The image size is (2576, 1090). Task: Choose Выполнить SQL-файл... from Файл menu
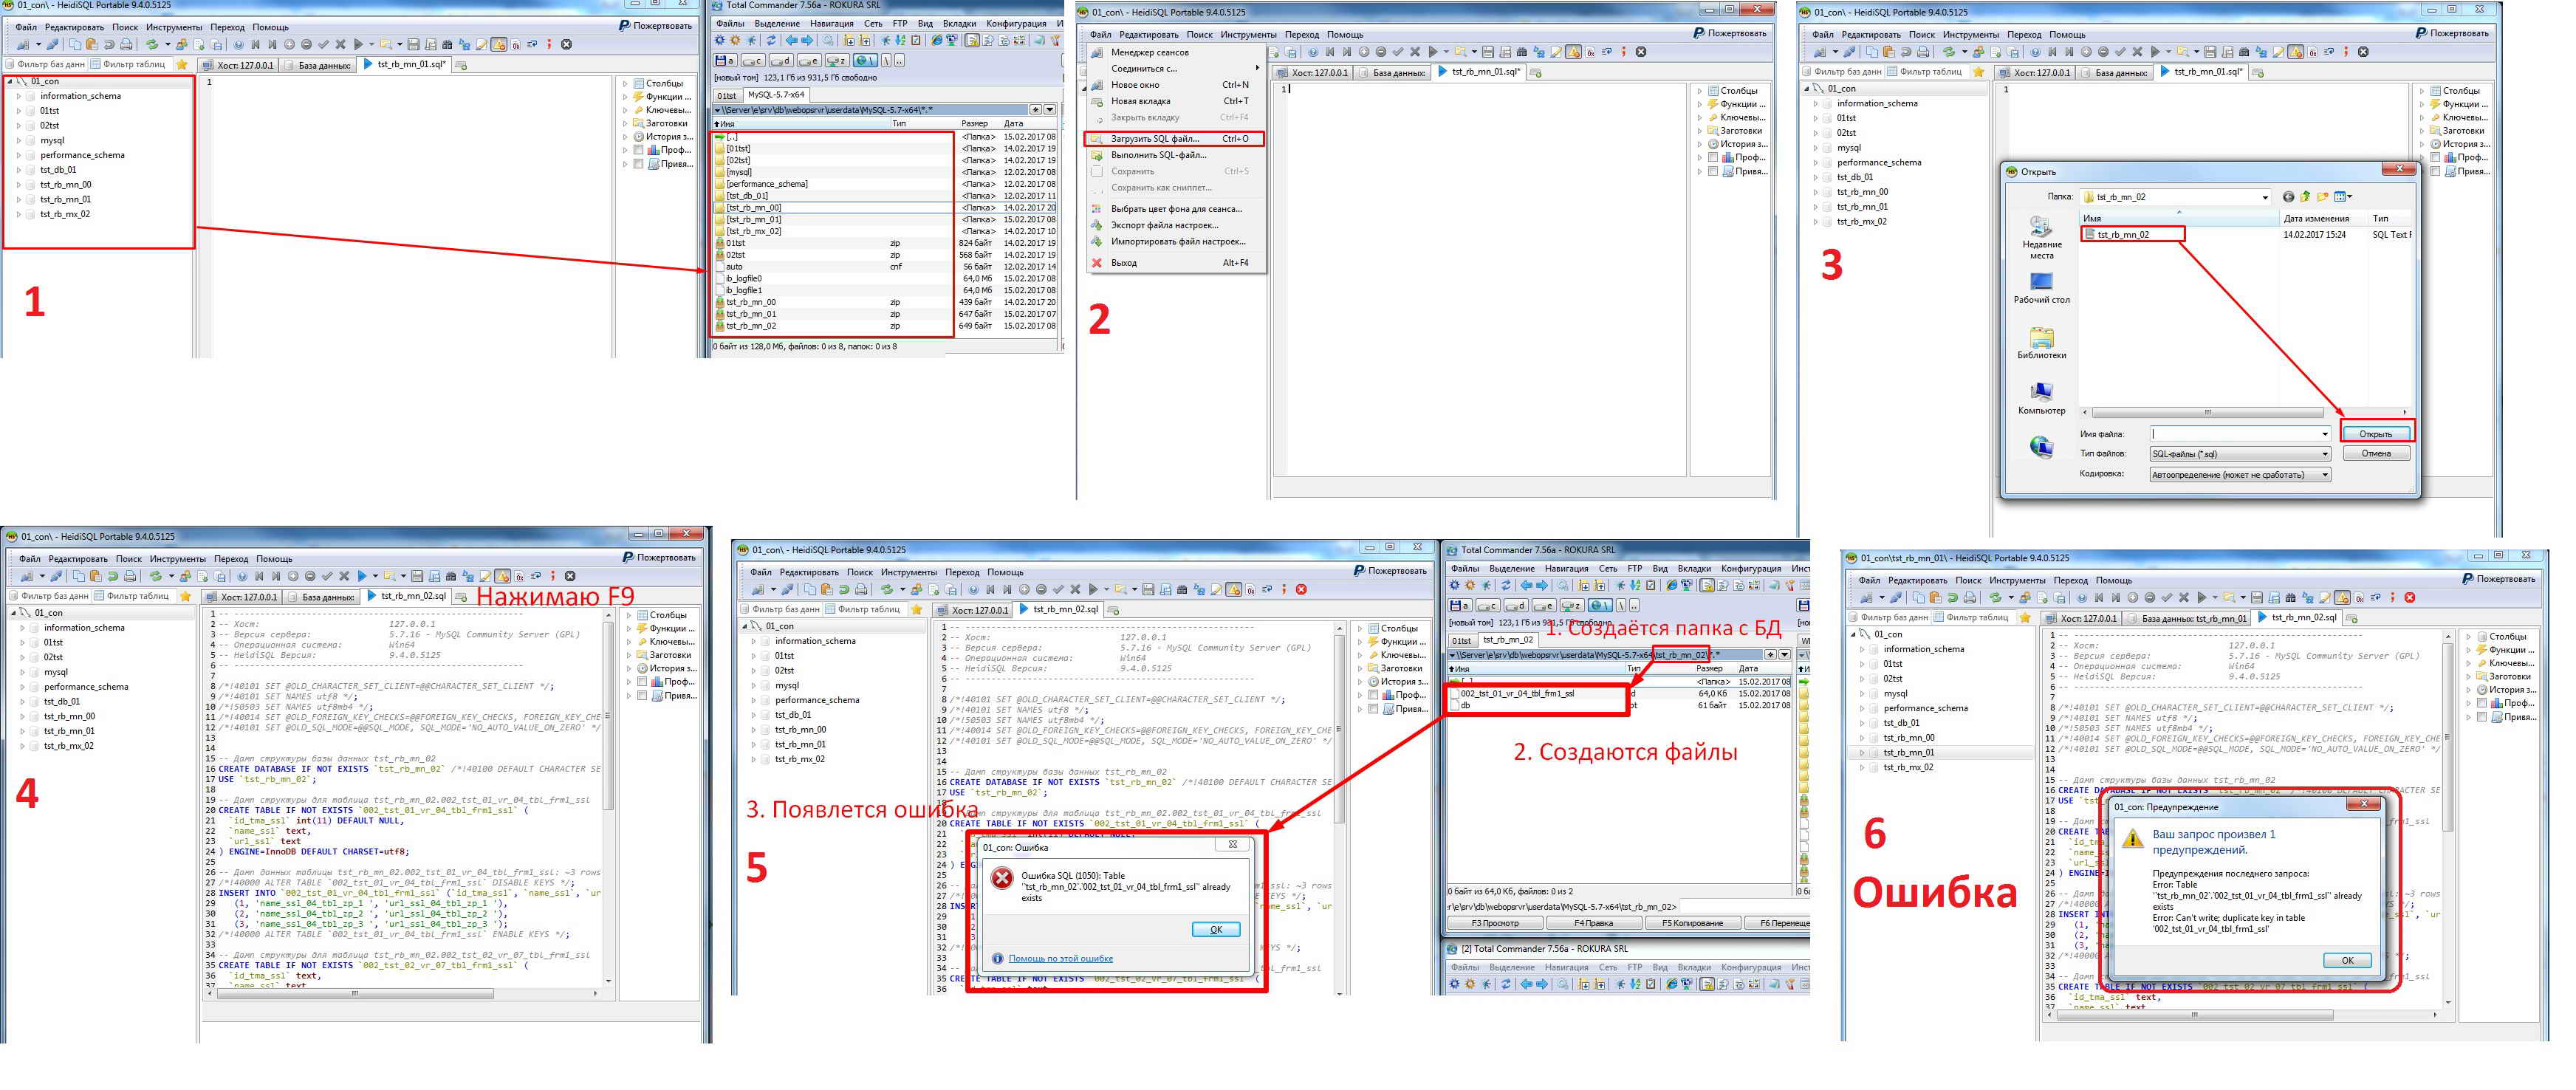click(x=1160, y=155)
